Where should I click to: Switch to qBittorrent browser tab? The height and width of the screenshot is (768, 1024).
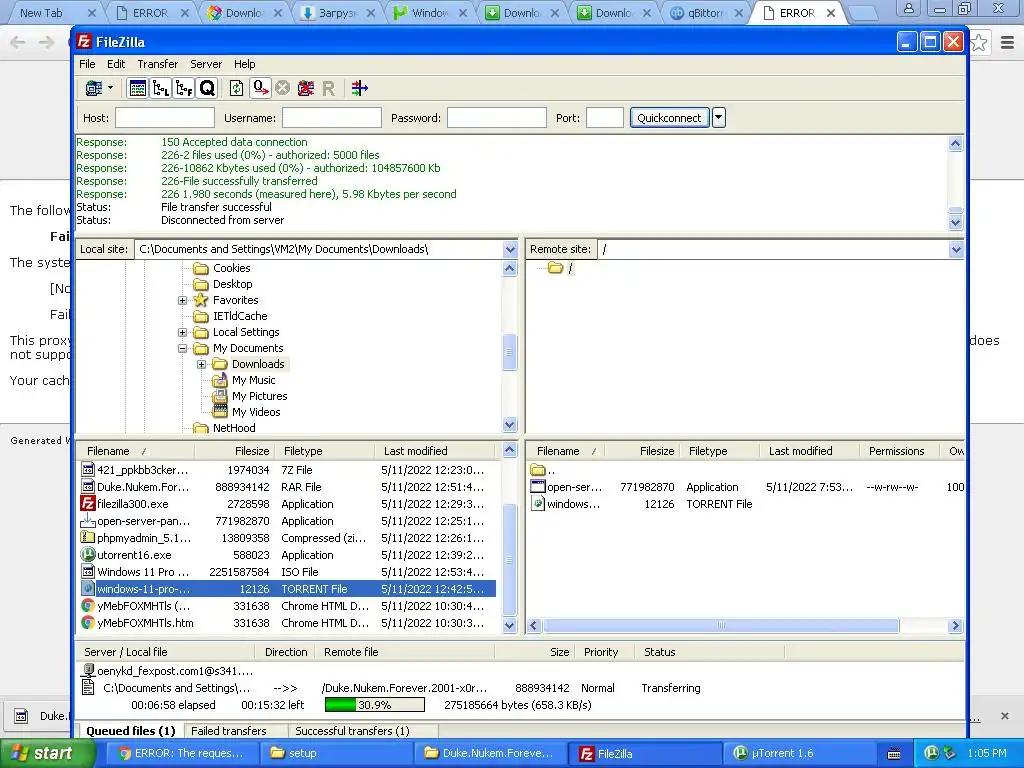pyautogui.click(x=705, y=12)
